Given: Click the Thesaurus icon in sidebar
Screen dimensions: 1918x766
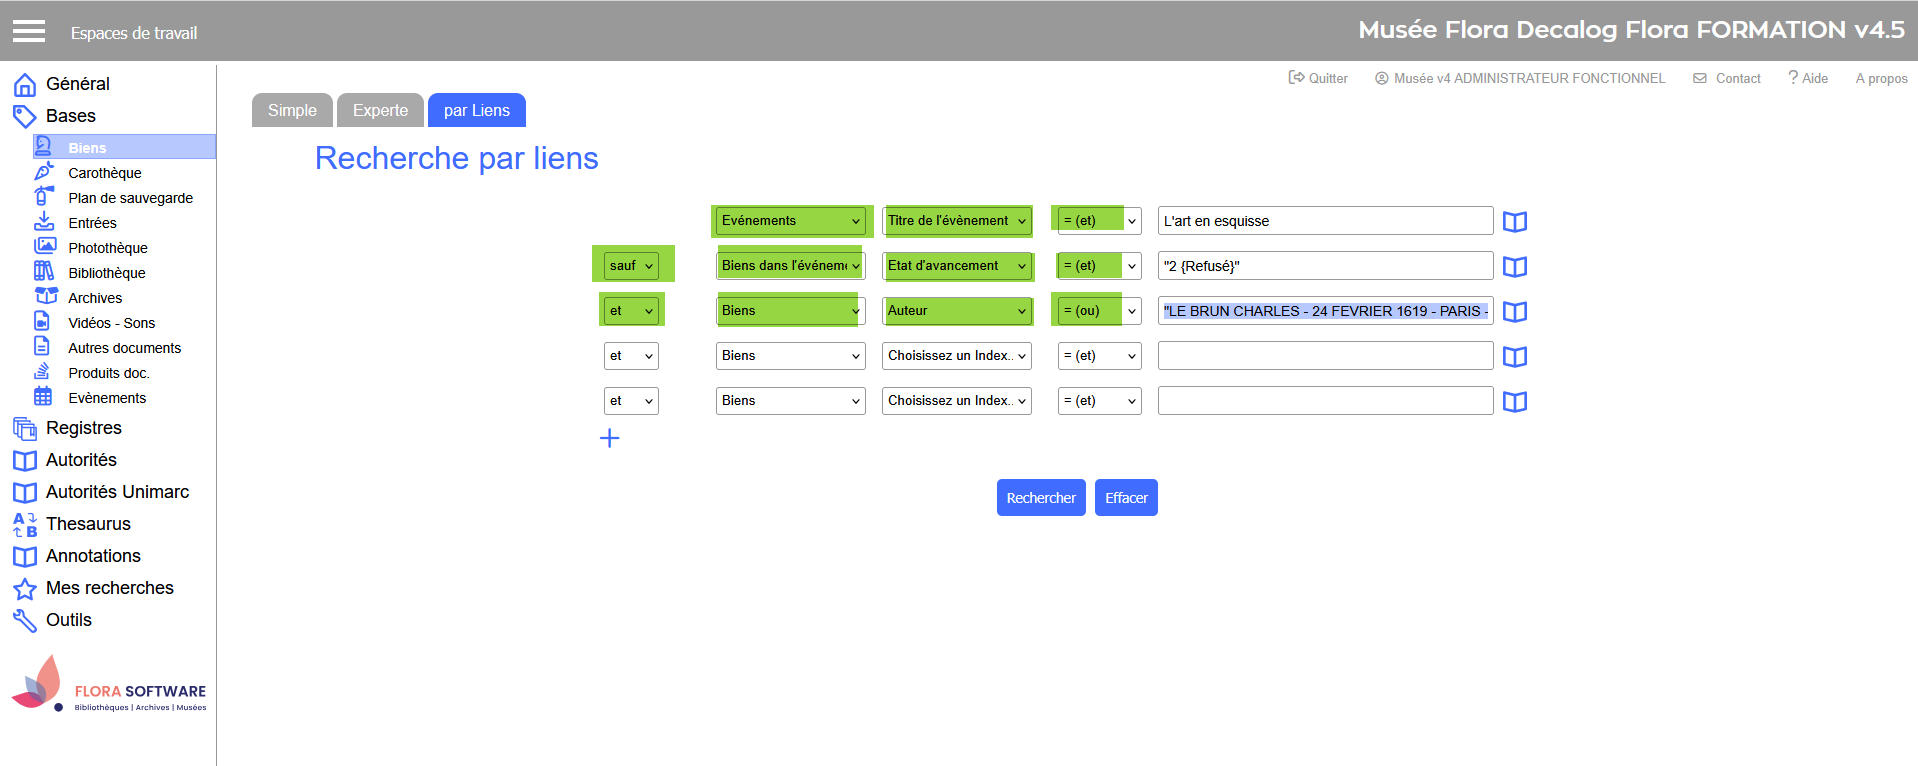Looking at the screenshot, I should point(25,524).
